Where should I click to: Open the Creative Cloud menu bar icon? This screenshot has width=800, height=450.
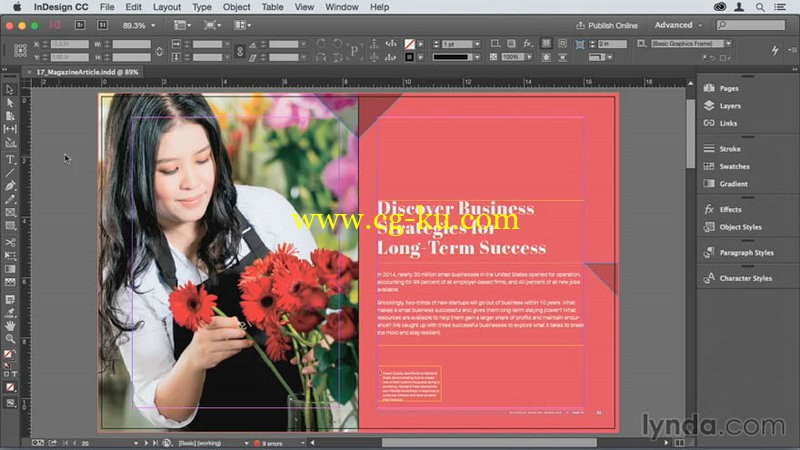click(720, 7)
